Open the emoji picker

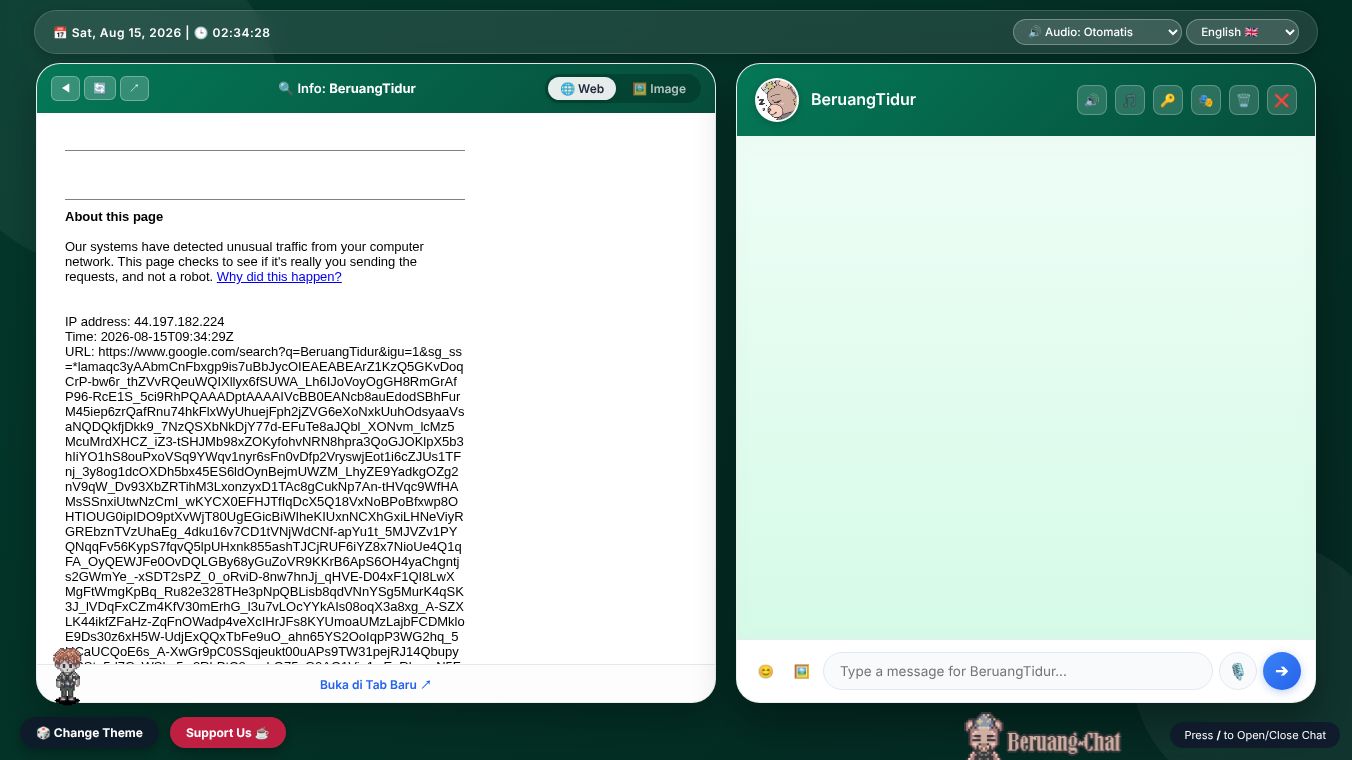[766, 671]
